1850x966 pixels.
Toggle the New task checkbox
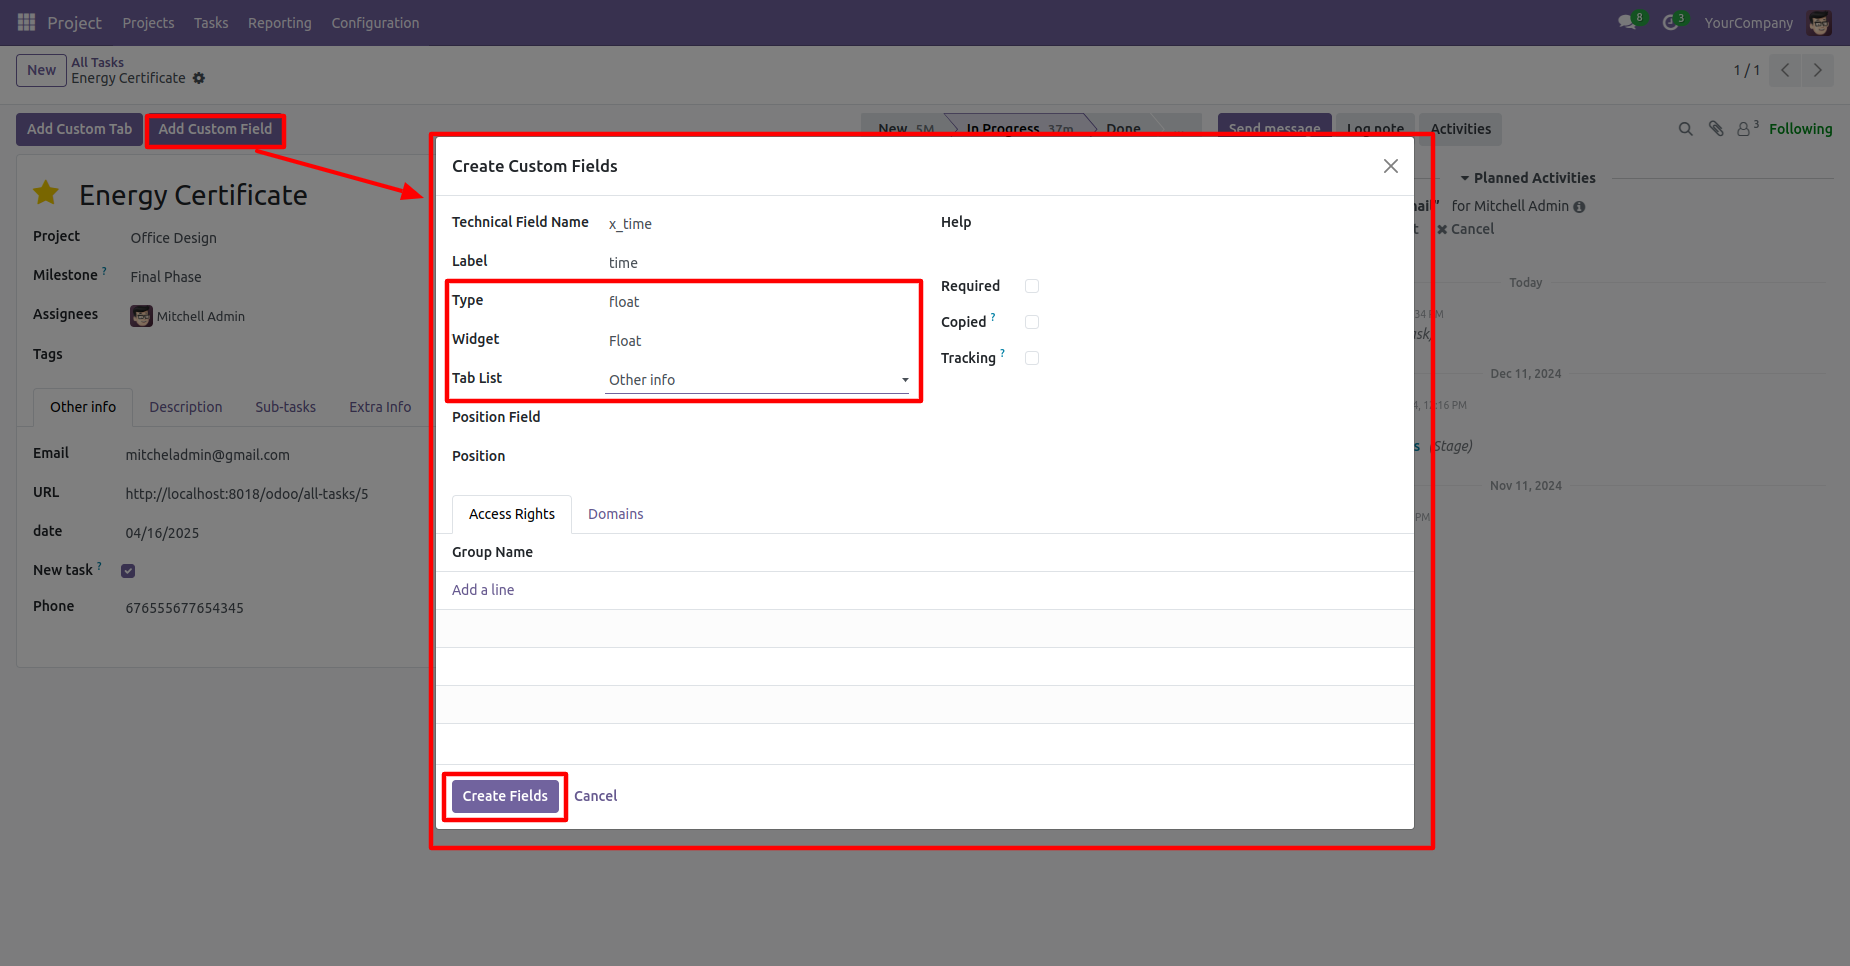point(128,571)
